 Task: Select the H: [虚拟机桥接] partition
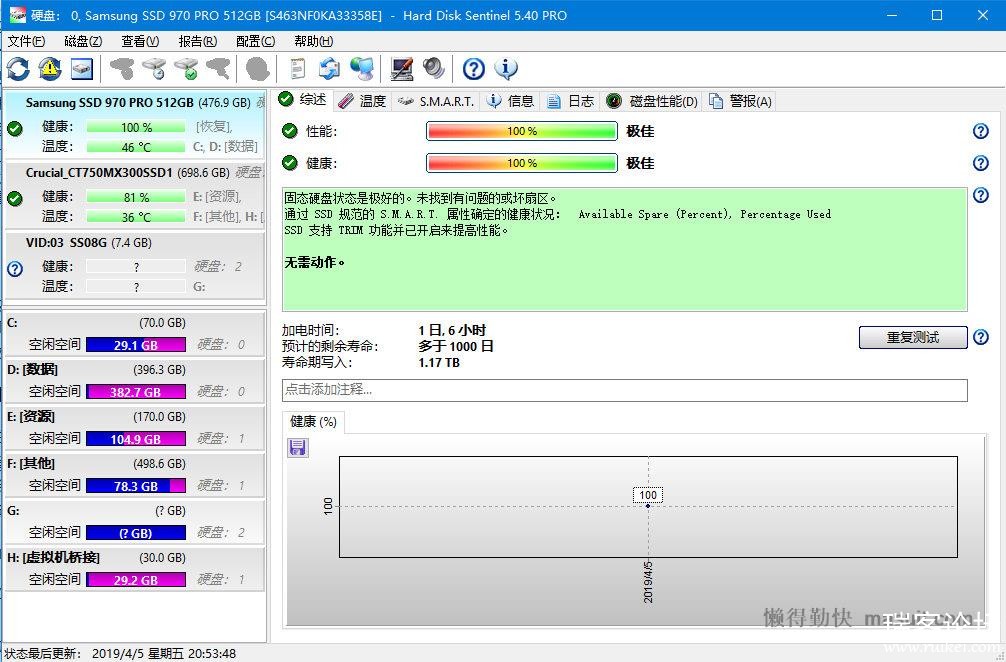(135, 568)
